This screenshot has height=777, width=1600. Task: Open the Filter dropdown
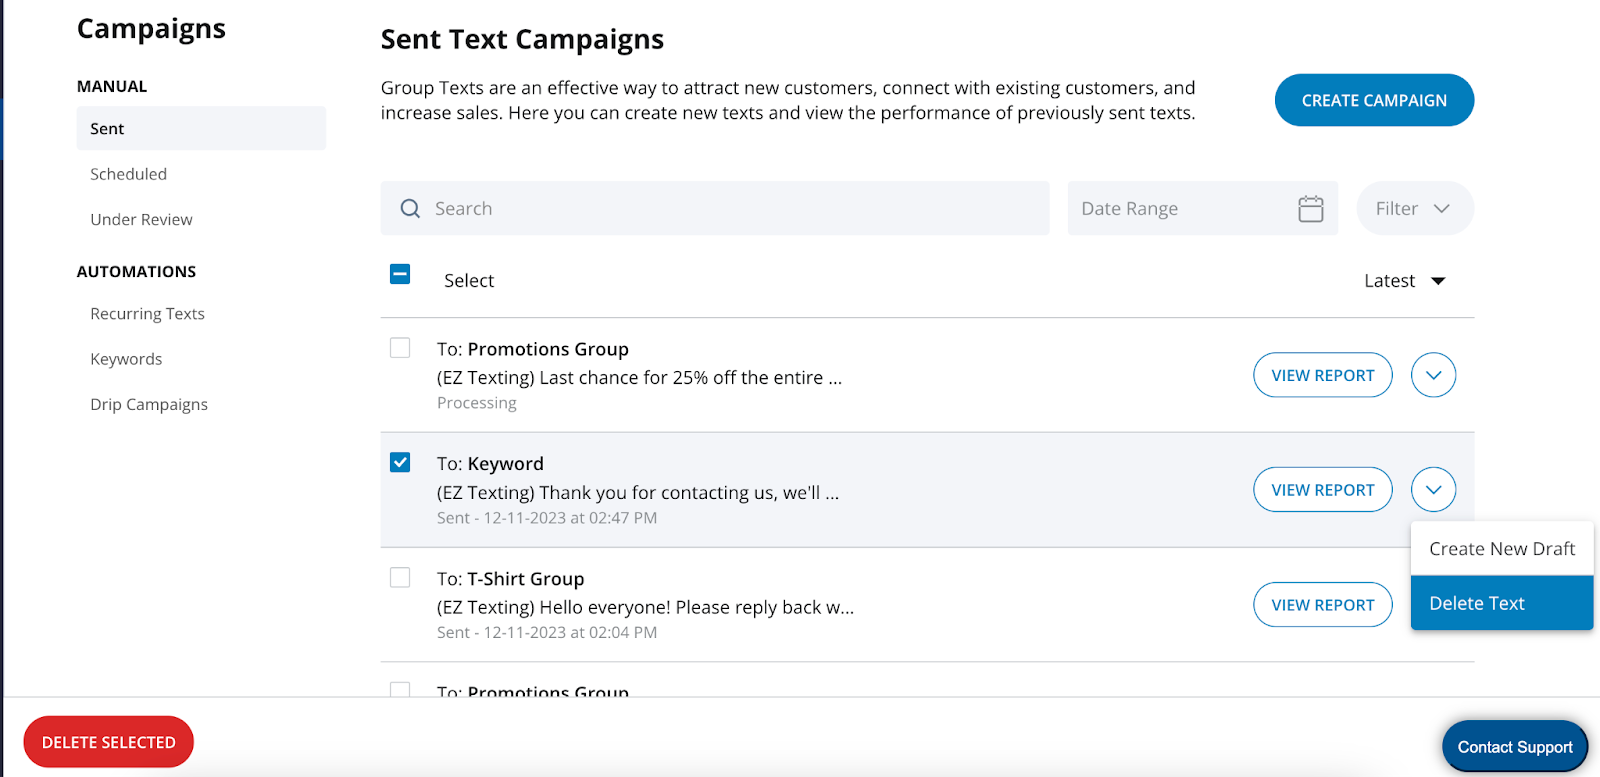[x=1414, y=208]
